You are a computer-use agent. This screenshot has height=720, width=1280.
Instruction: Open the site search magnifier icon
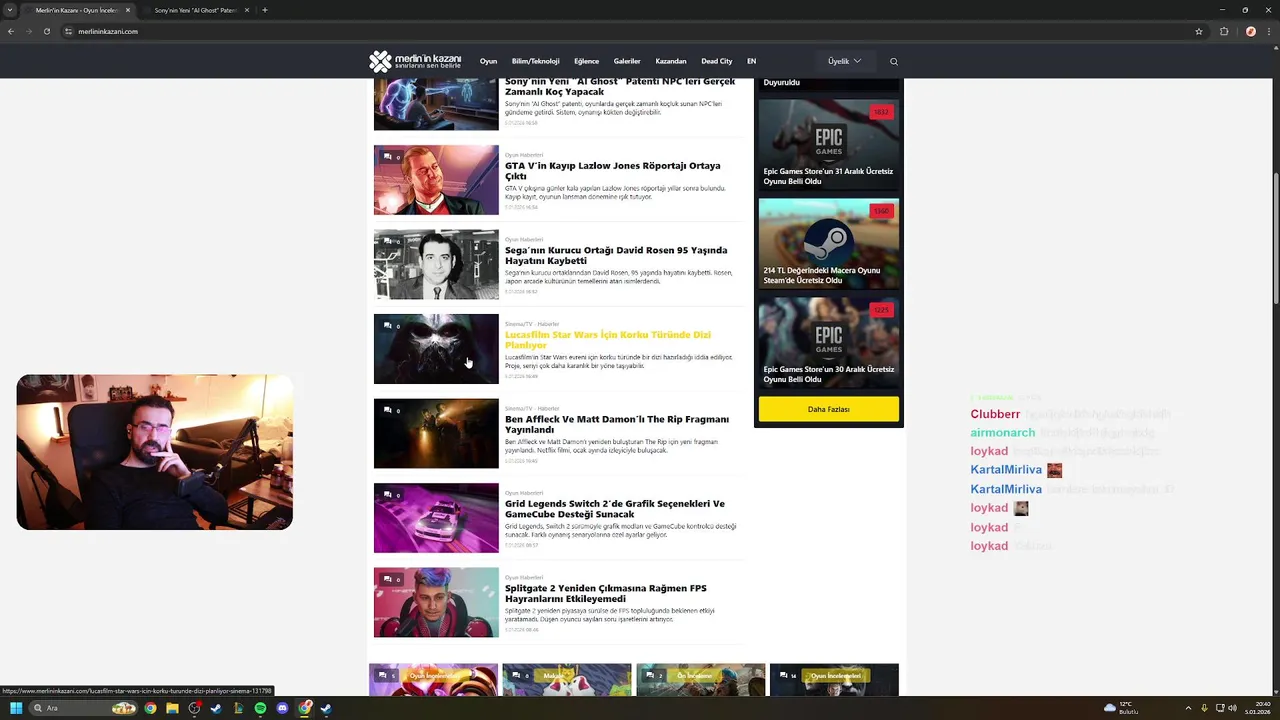click(x=894, y=61)
